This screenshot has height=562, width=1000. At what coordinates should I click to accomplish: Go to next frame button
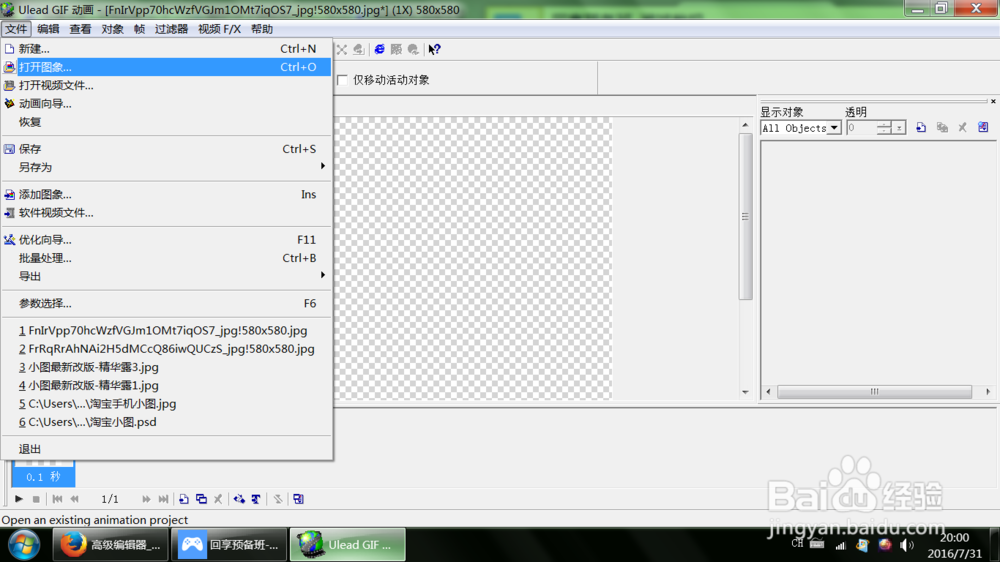pos(146,499)
